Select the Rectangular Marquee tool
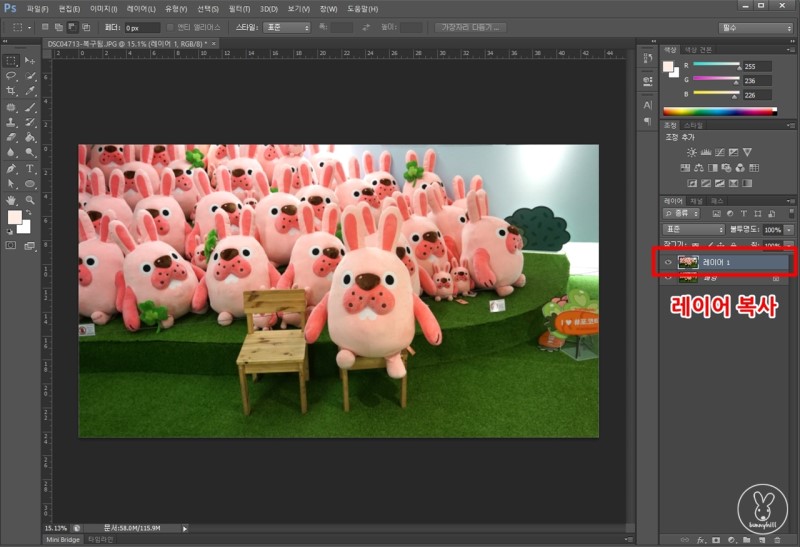This screenshot has width=800, height=547. click(11, 61)
